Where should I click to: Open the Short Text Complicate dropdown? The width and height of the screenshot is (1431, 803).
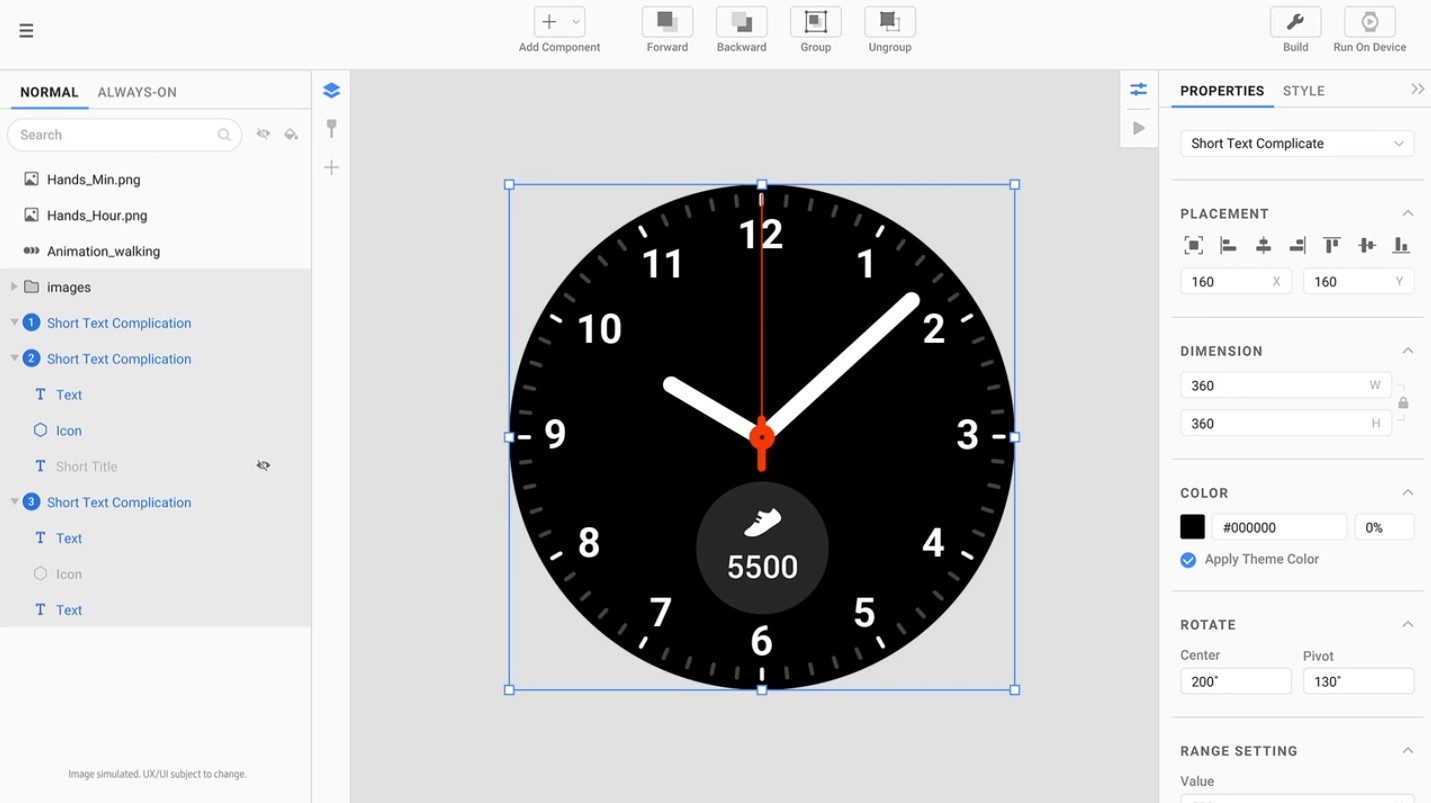pos(1296,143)
